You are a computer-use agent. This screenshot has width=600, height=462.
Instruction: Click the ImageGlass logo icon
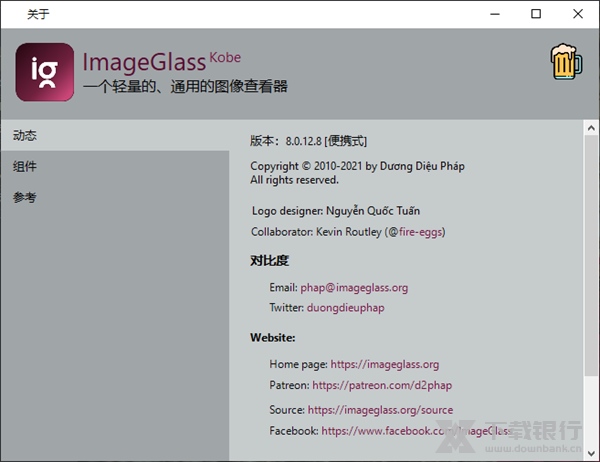[44, 72]
